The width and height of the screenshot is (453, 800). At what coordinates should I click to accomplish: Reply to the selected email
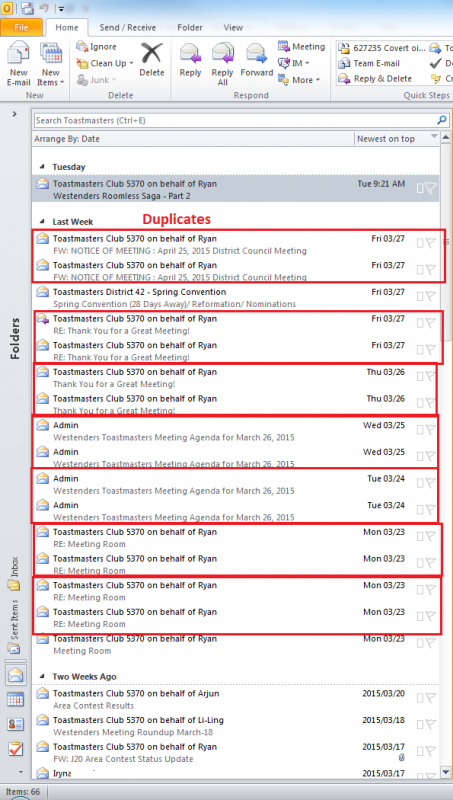(190, 60)
